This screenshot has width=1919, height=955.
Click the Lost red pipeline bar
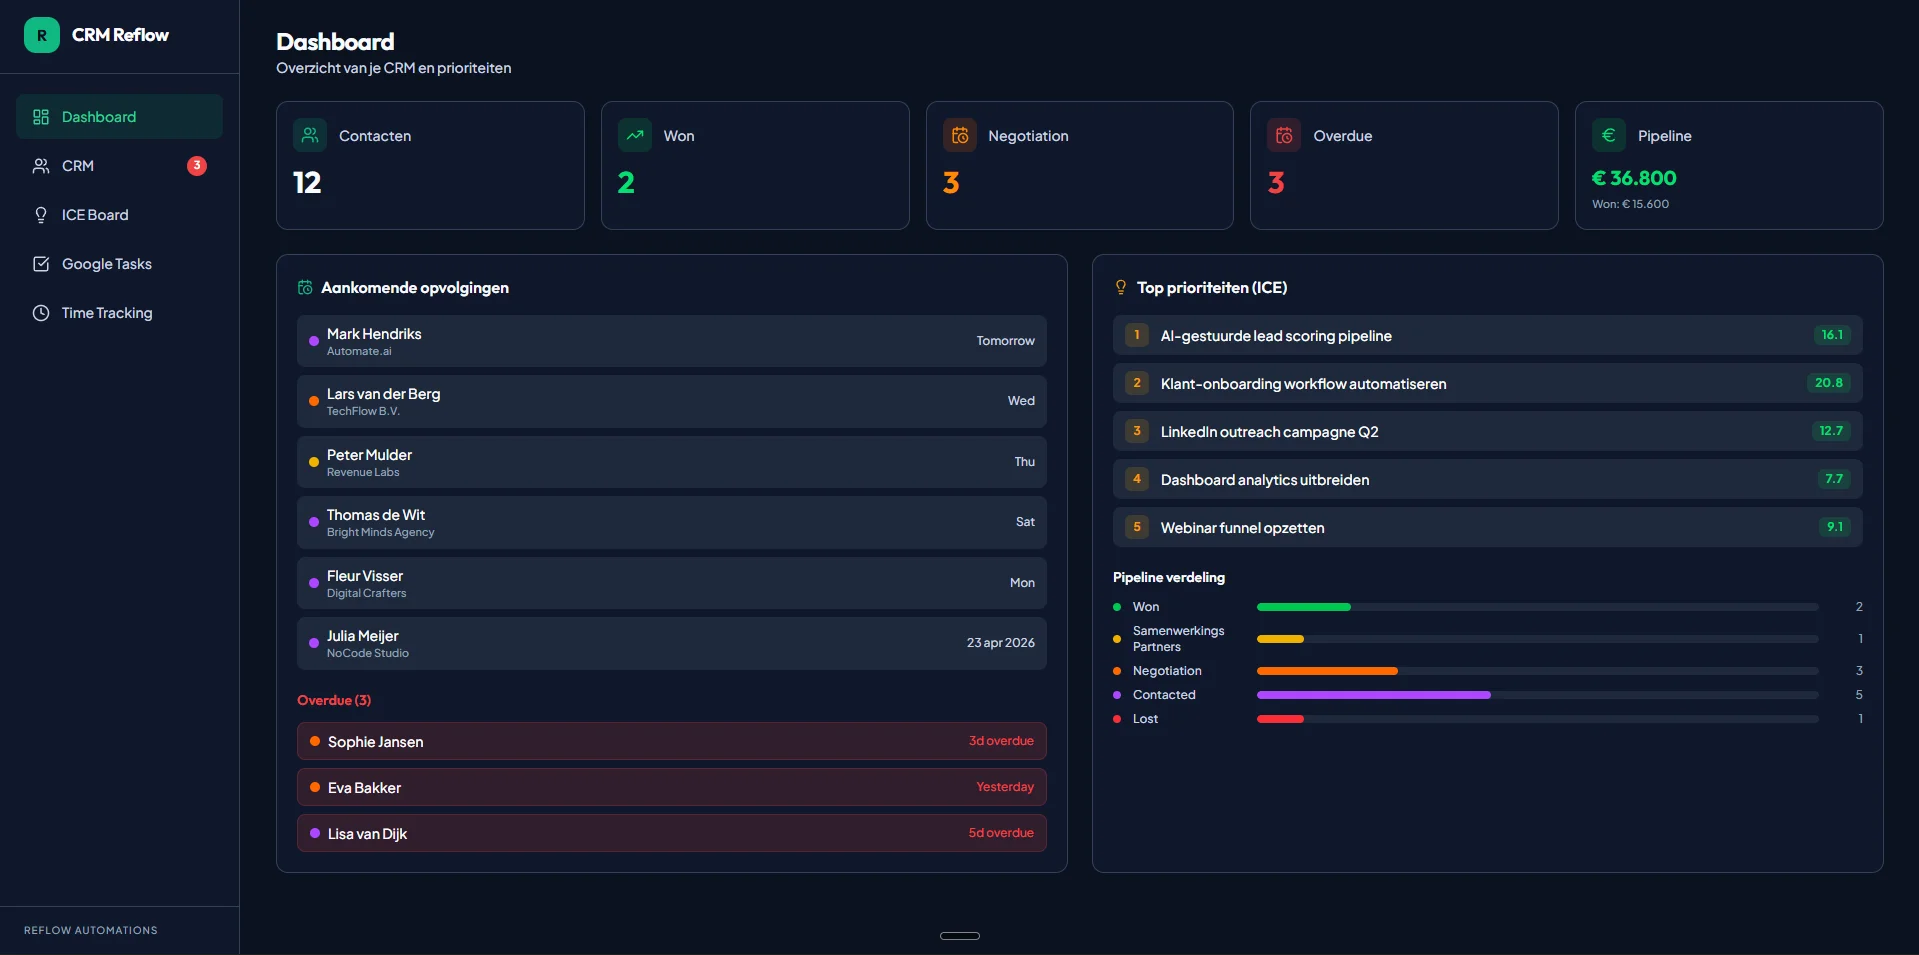tap(1280, 719)
